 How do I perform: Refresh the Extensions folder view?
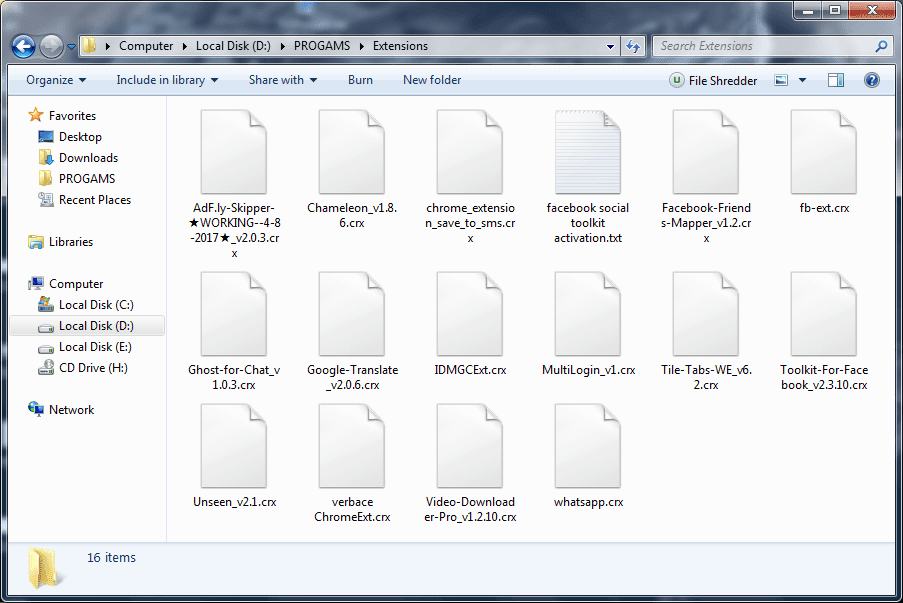point(633,46)
